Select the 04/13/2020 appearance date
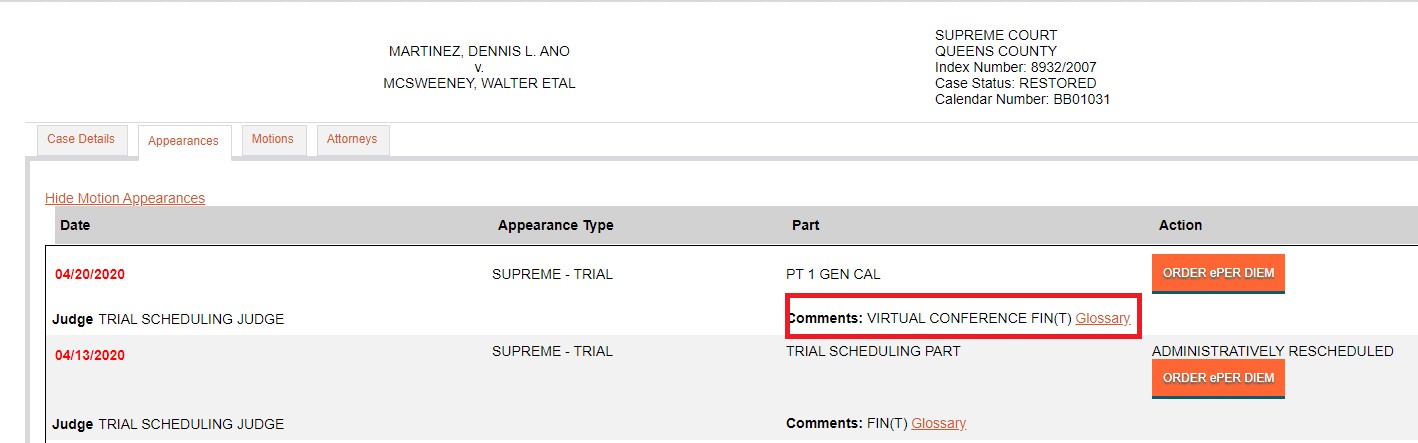Viewport: 1418px width, 443px height. pos(90,355)
